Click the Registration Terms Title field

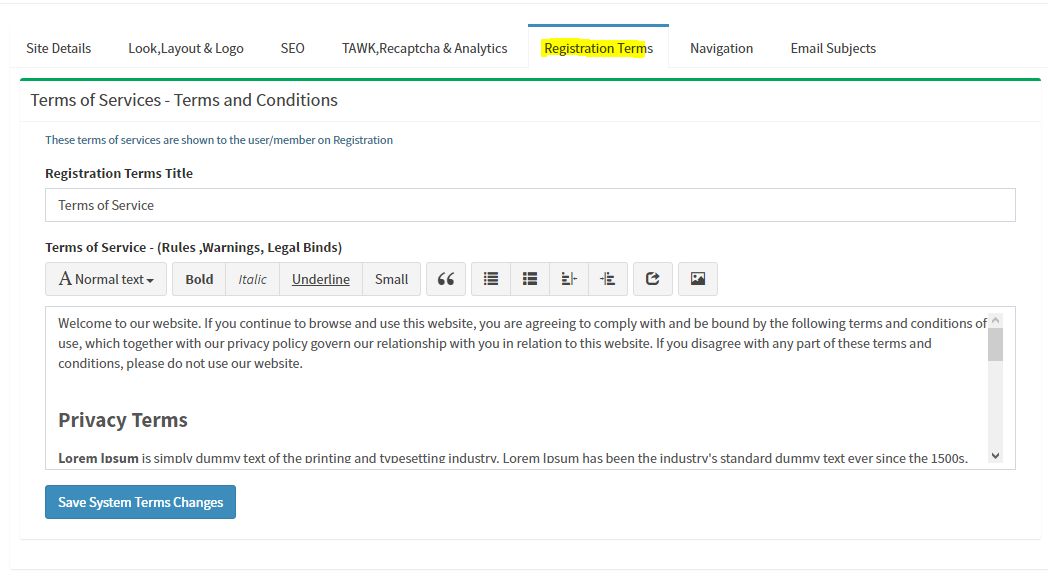tap(530, 205)
